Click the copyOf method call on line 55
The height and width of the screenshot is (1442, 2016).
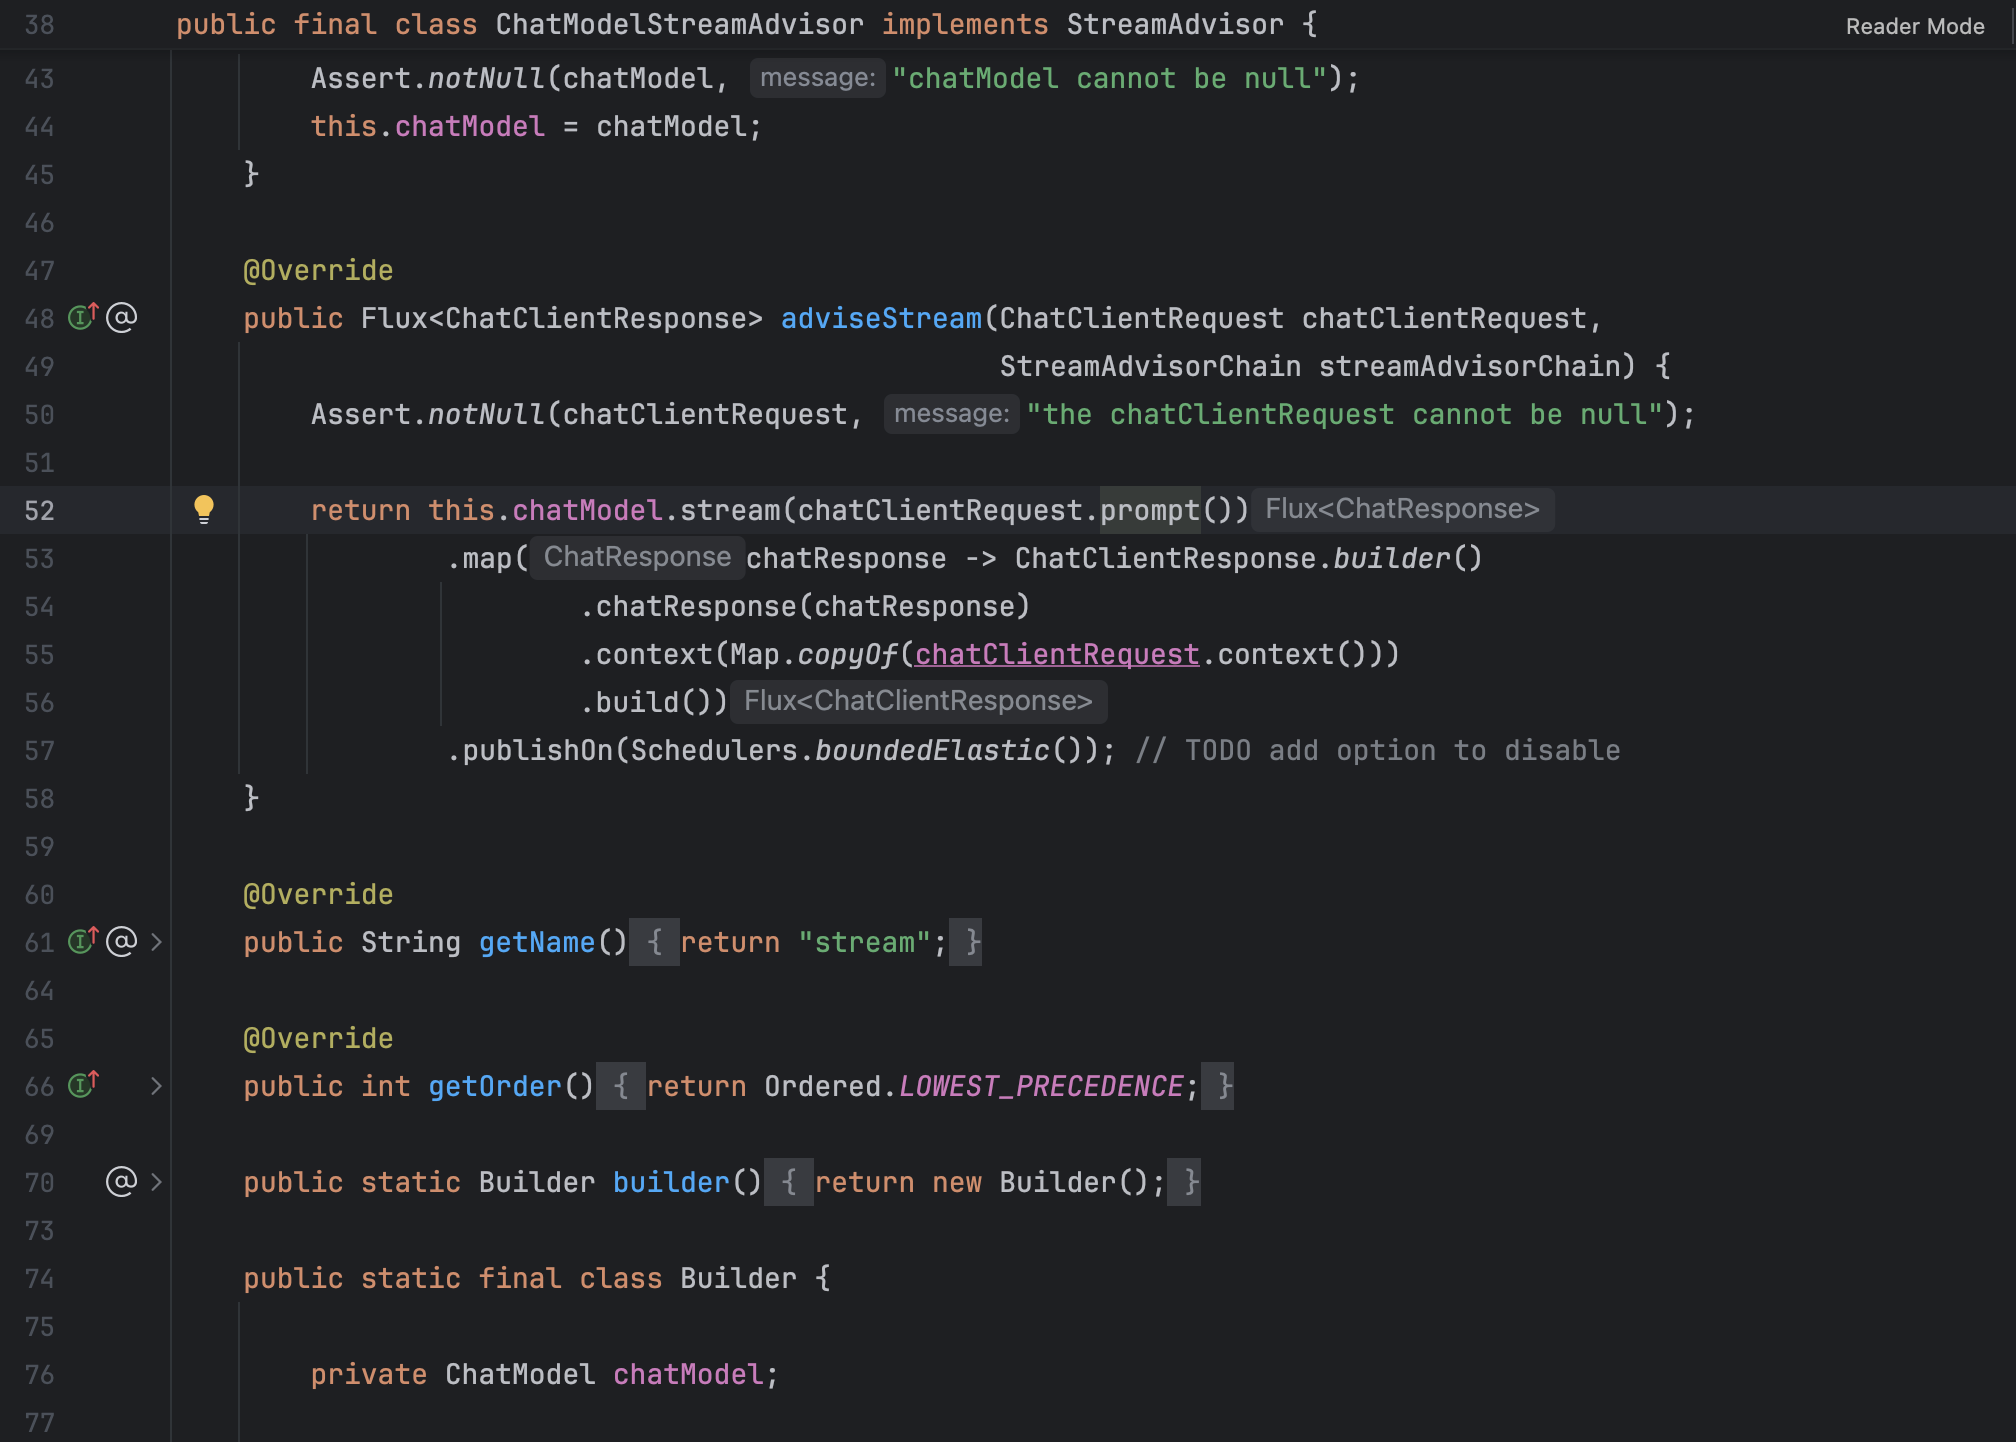(x=848, y=654)
